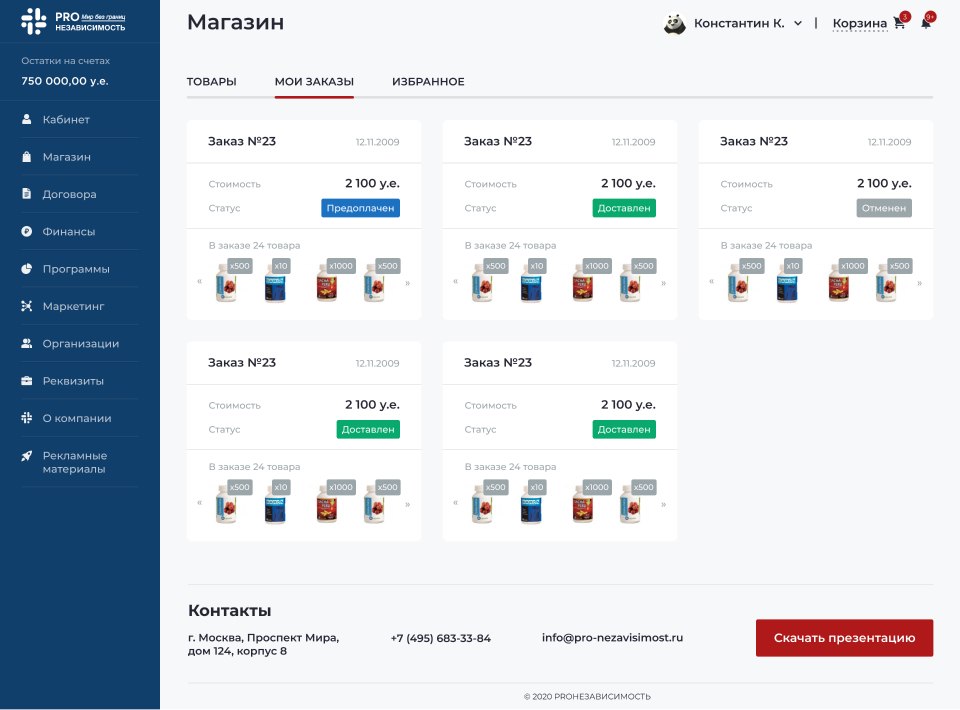
Task: Switch to the Избранное tab
Action: click(x=428, y=82)
